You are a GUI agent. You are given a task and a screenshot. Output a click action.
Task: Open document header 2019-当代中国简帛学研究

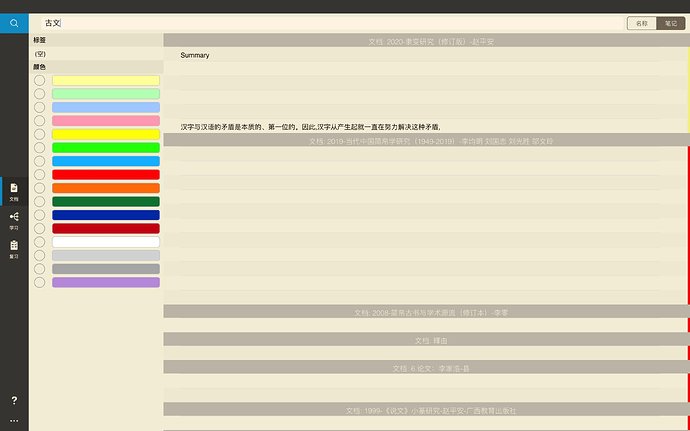point(426,140)
